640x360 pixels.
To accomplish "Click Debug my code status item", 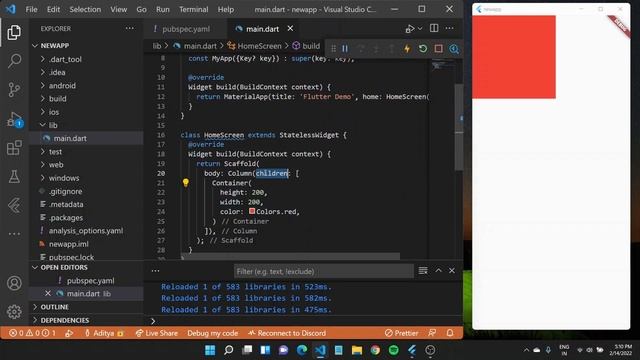I will pyautogui.click(x=213, y=333).
